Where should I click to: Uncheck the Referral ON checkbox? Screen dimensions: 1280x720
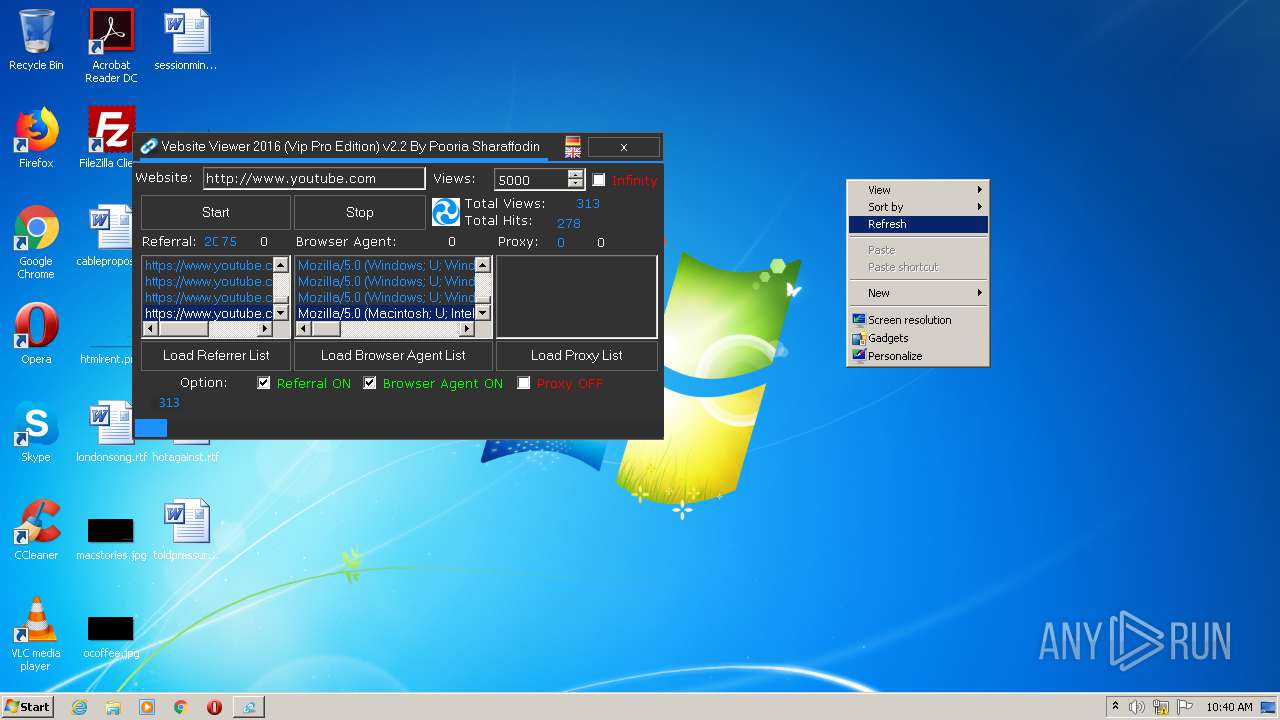click(264, 383)
